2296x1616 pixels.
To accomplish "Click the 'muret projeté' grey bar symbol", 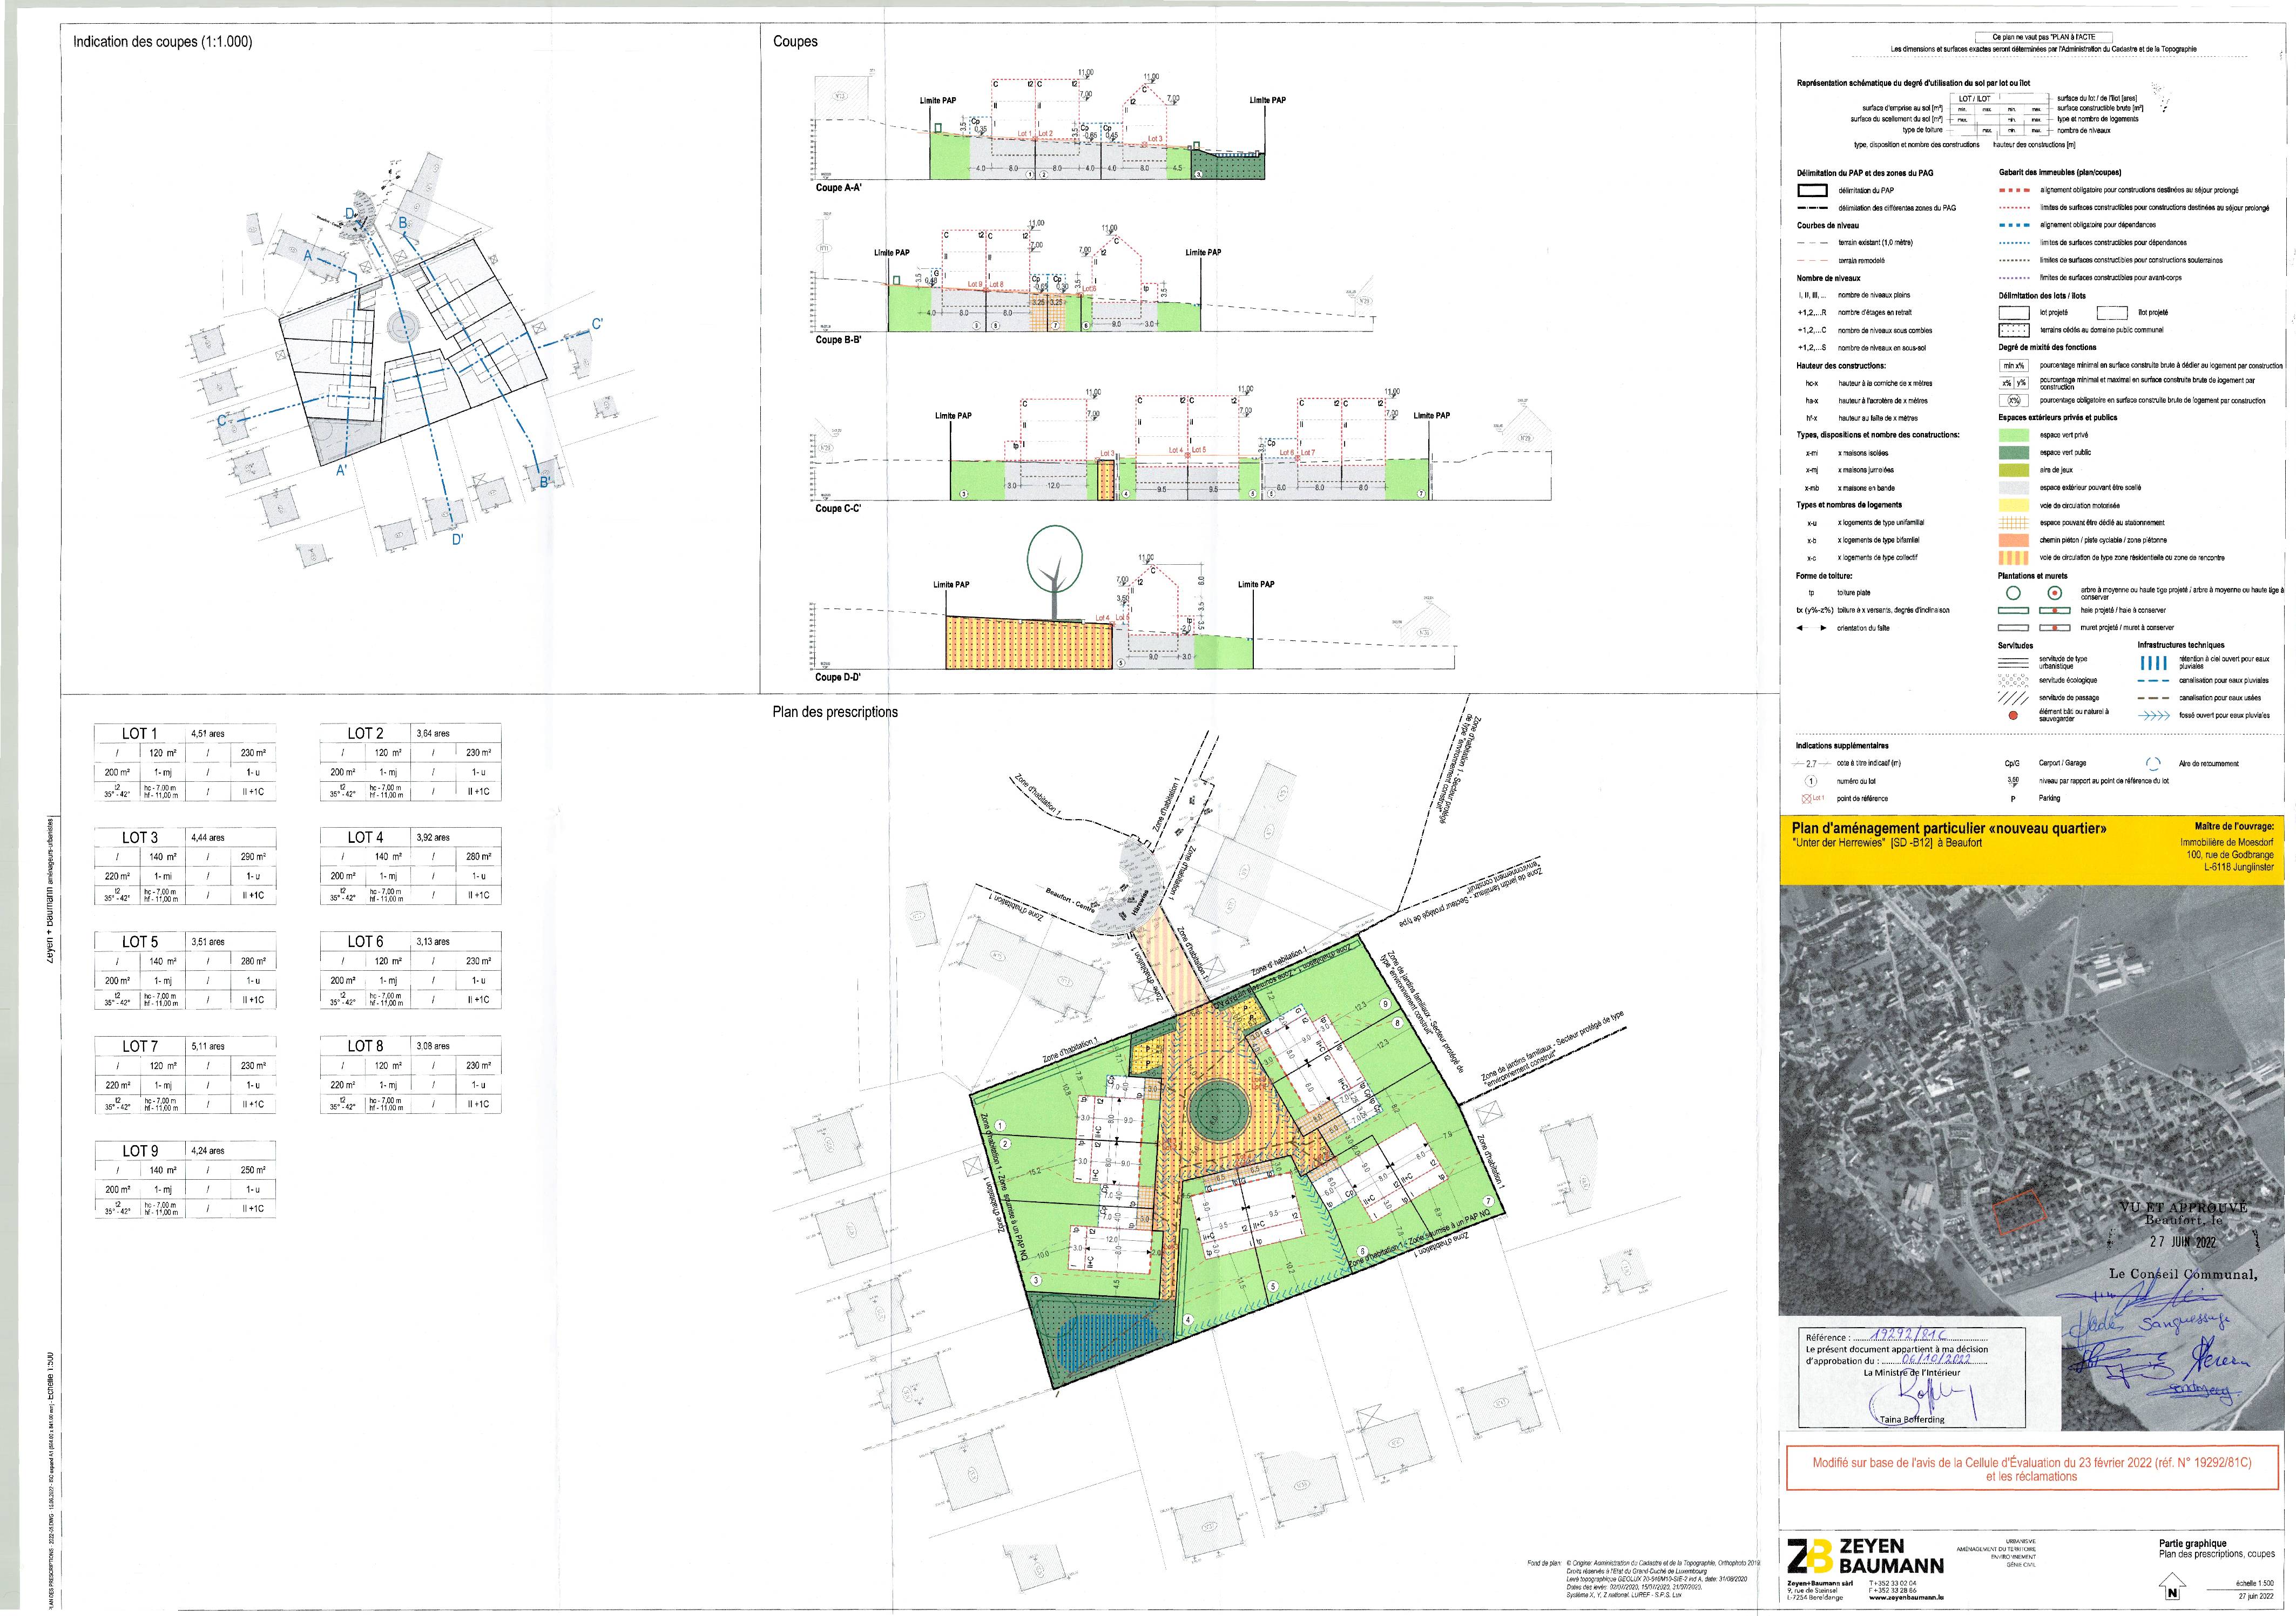I will 2013,628.
